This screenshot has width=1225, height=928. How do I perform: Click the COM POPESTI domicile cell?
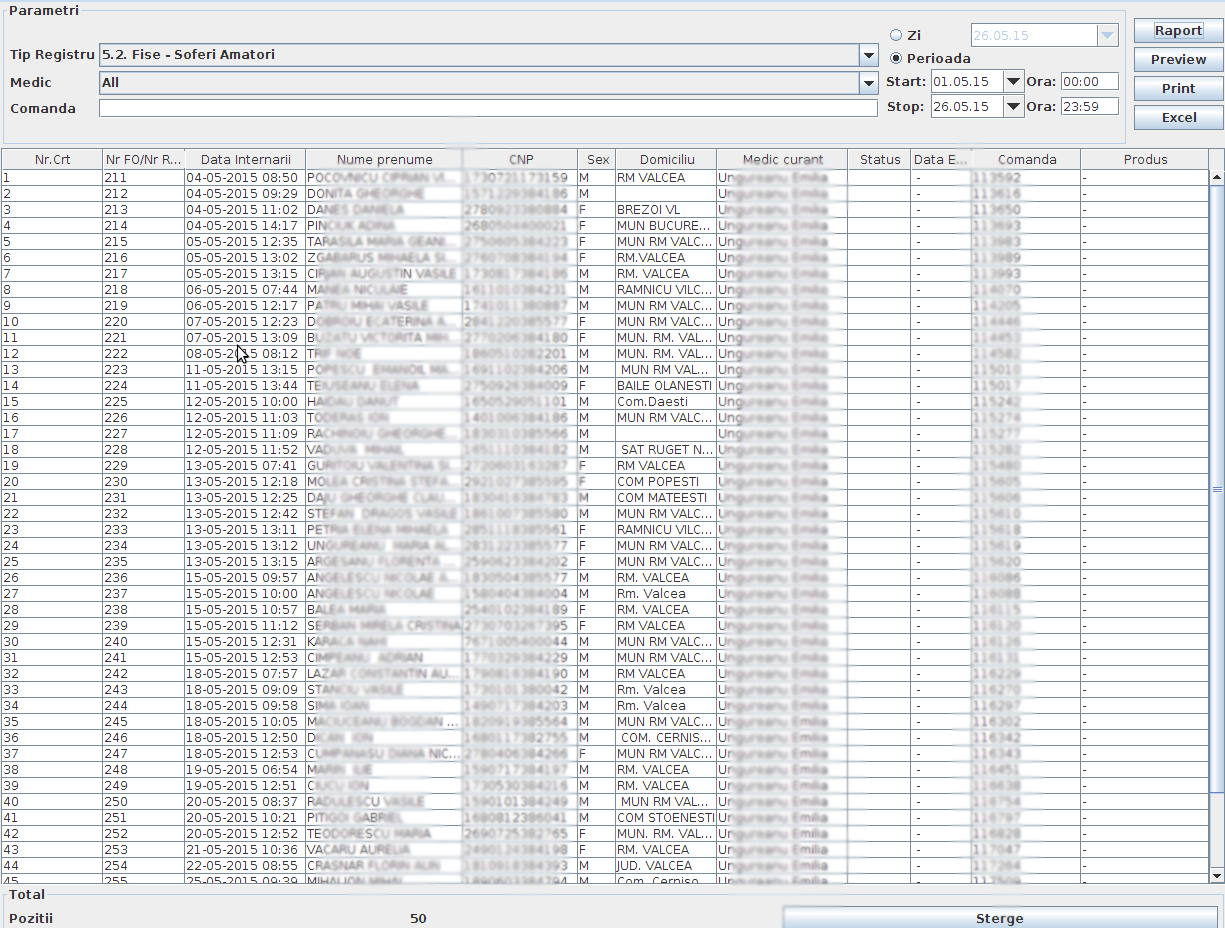tap(666, 481)
